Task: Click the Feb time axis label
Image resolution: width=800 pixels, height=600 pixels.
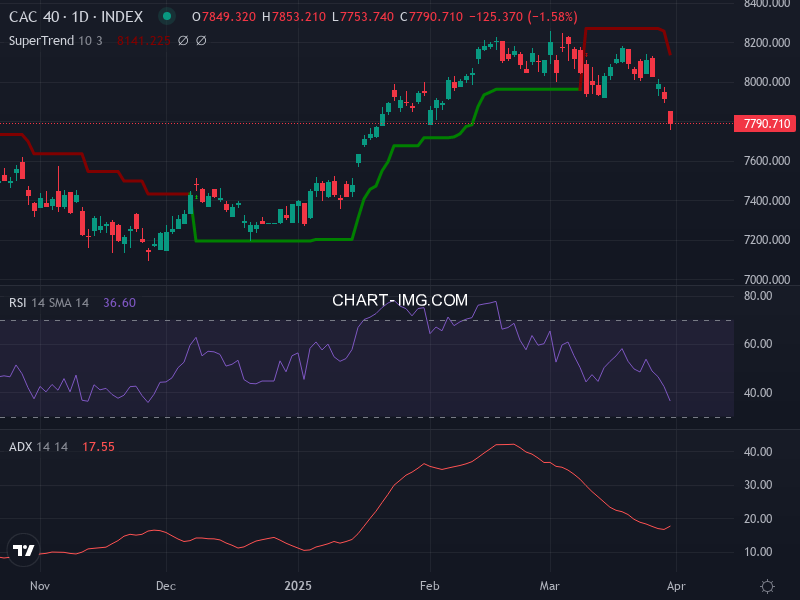Action: [430, 586]
